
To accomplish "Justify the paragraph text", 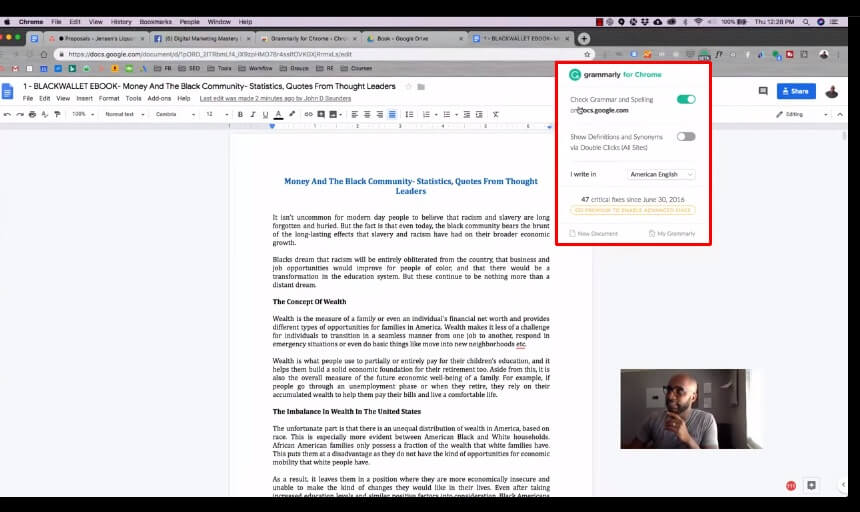I will click(x=392, y=115).
